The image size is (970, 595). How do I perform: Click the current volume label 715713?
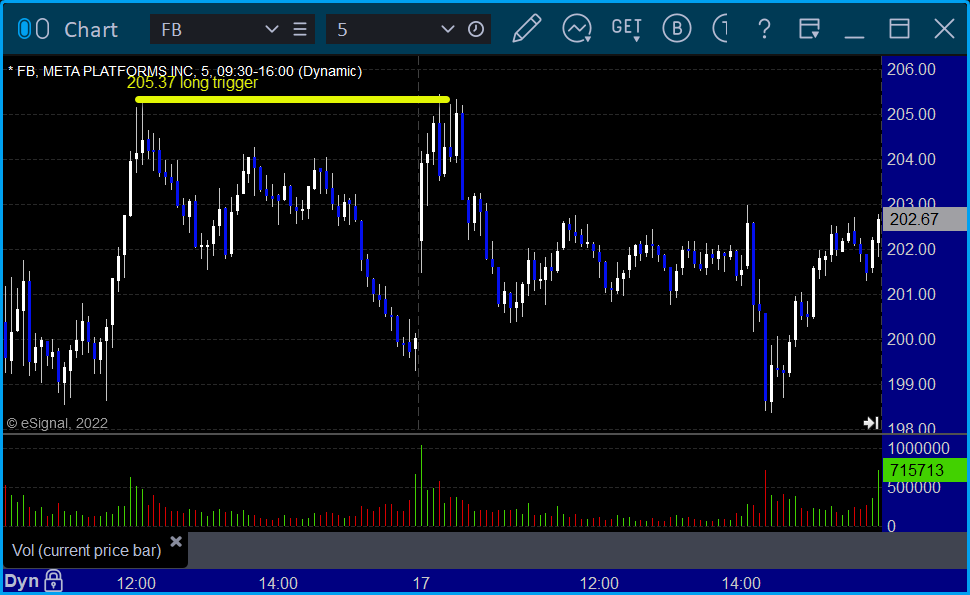[925, 471]
